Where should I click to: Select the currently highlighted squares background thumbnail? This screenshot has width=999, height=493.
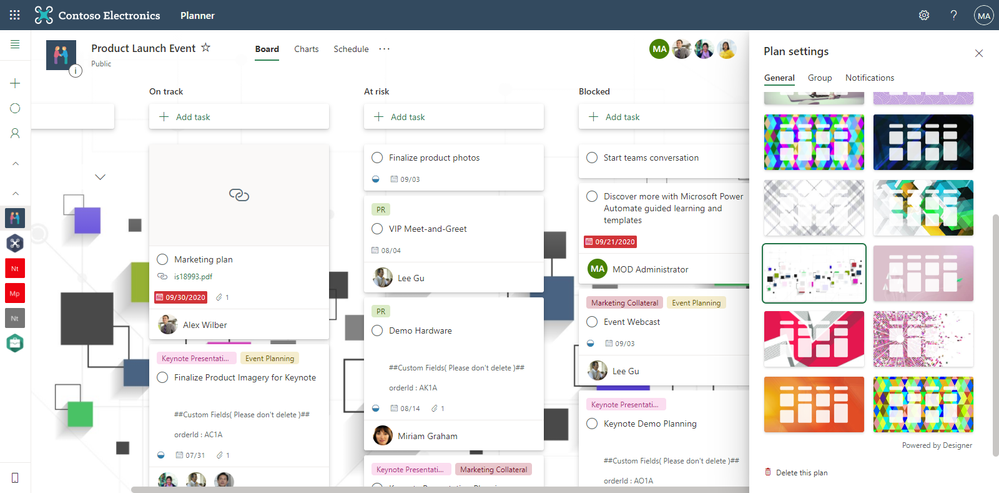814,273
